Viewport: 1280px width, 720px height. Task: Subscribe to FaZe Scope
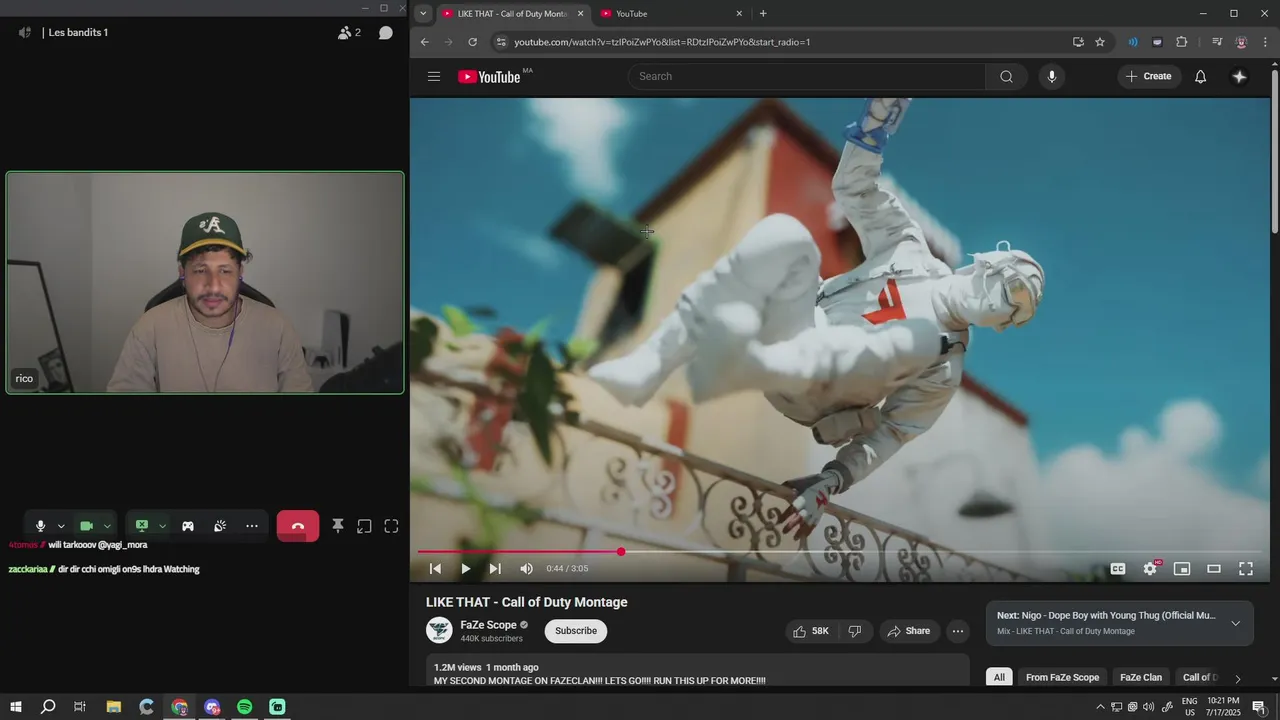tap(576, 631)
